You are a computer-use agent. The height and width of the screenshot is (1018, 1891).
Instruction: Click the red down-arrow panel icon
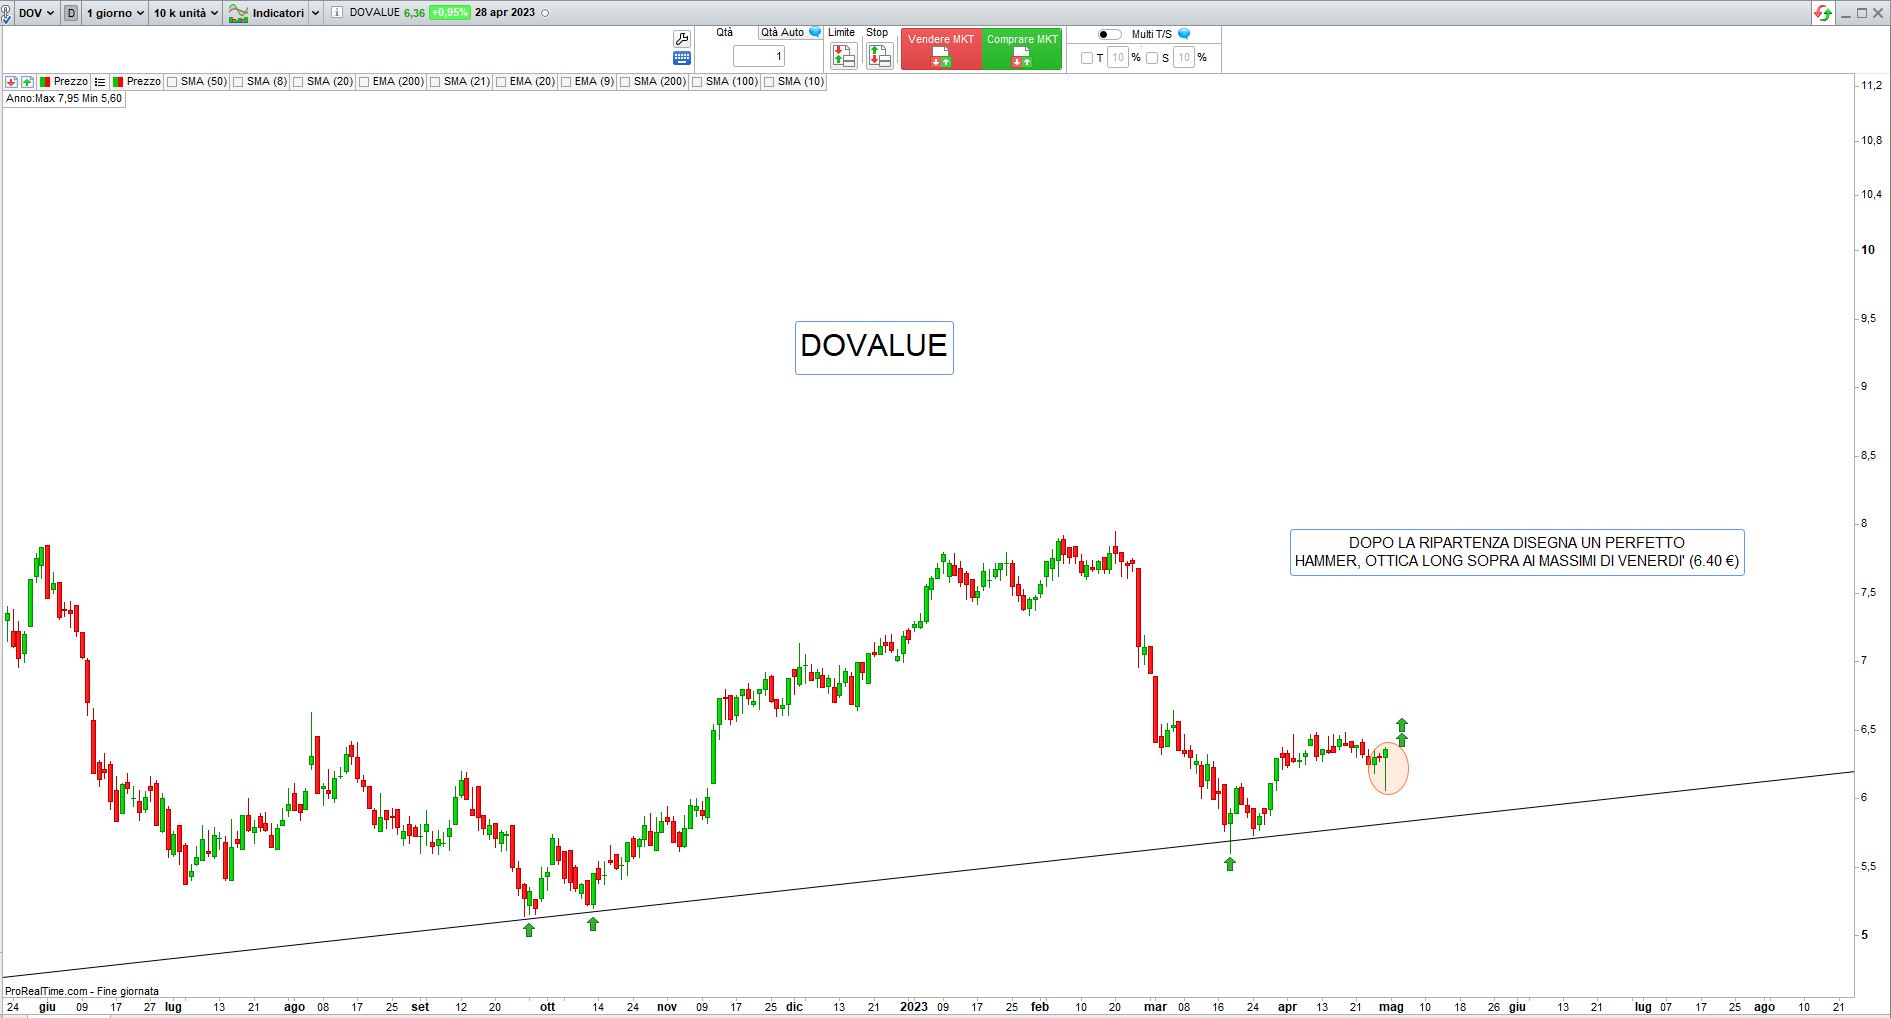(11, 82)
